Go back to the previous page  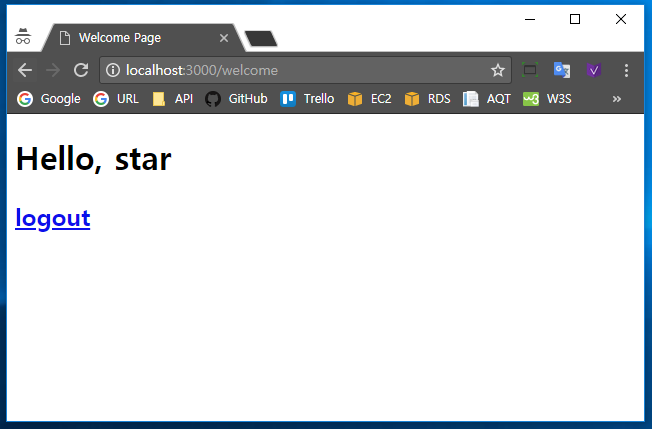coord(25,70)
